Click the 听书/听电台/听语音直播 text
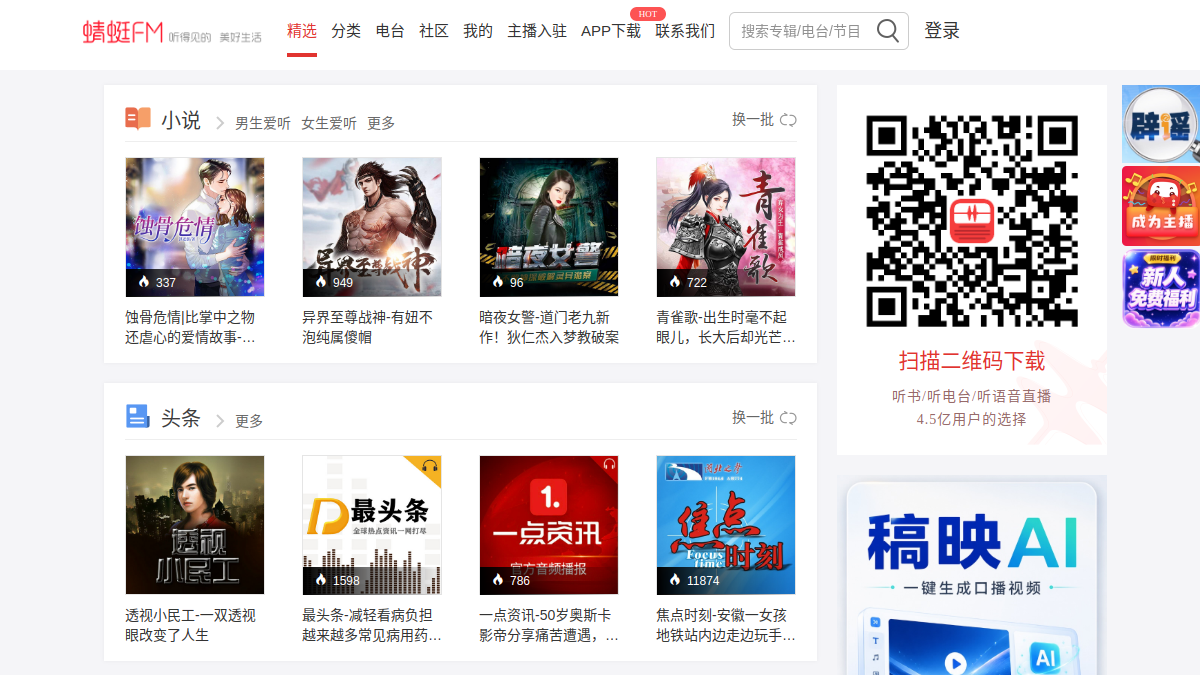Screen dimensions: 1200x675 tap(972, 396)
